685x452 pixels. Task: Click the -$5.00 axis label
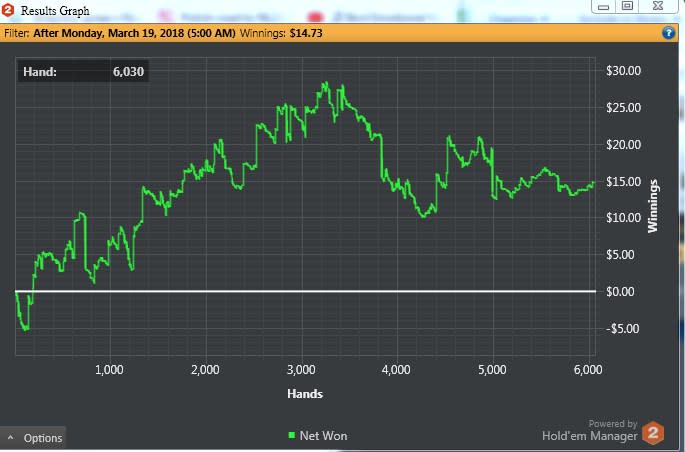[623, 328]
